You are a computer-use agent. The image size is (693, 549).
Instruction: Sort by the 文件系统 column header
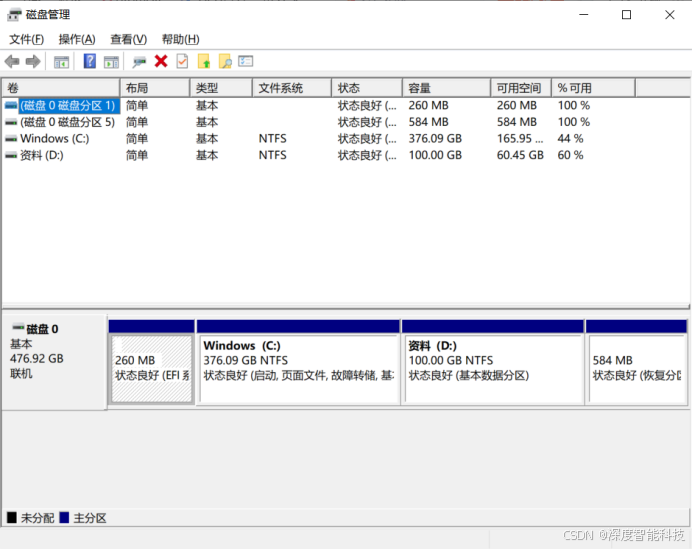[292, 88]
